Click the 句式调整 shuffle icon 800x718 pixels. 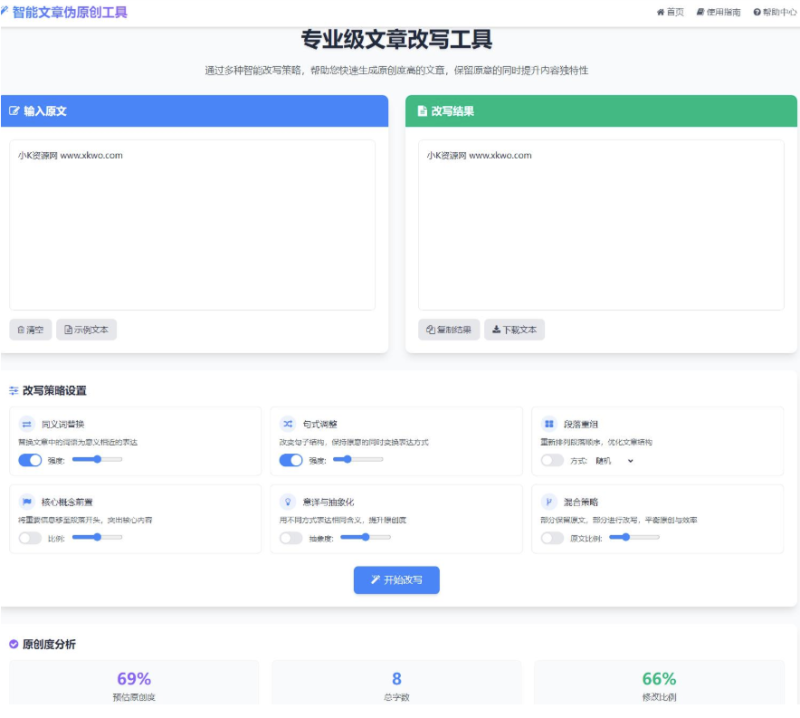pyautogui.click(x=288, y=424)
